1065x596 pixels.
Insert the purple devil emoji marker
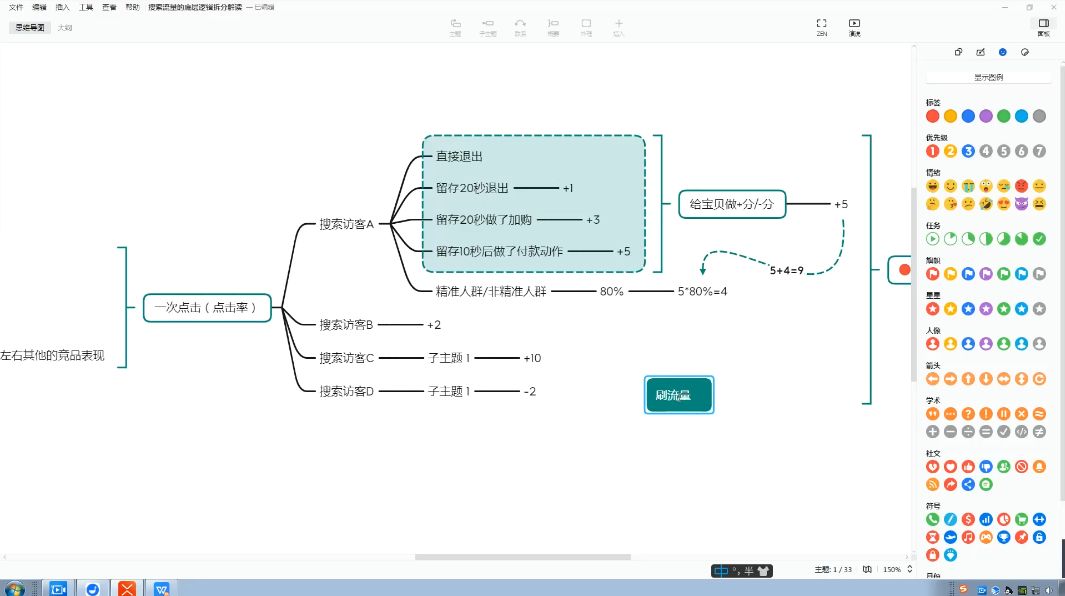tap(1022, 204)
